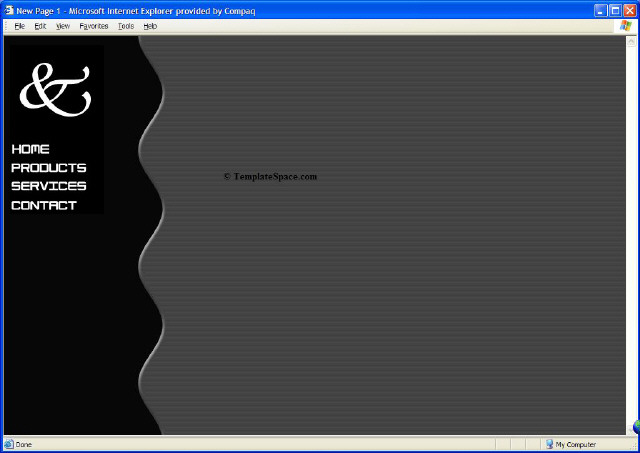Click the My Computer zone icon in status bar

pyautogui.click(x=549, y=444)
